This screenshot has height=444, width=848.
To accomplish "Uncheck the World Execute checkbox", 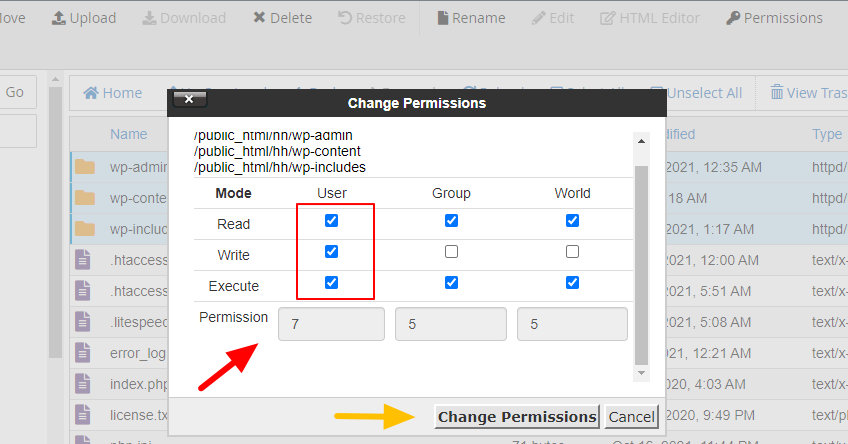I will 572,283.
